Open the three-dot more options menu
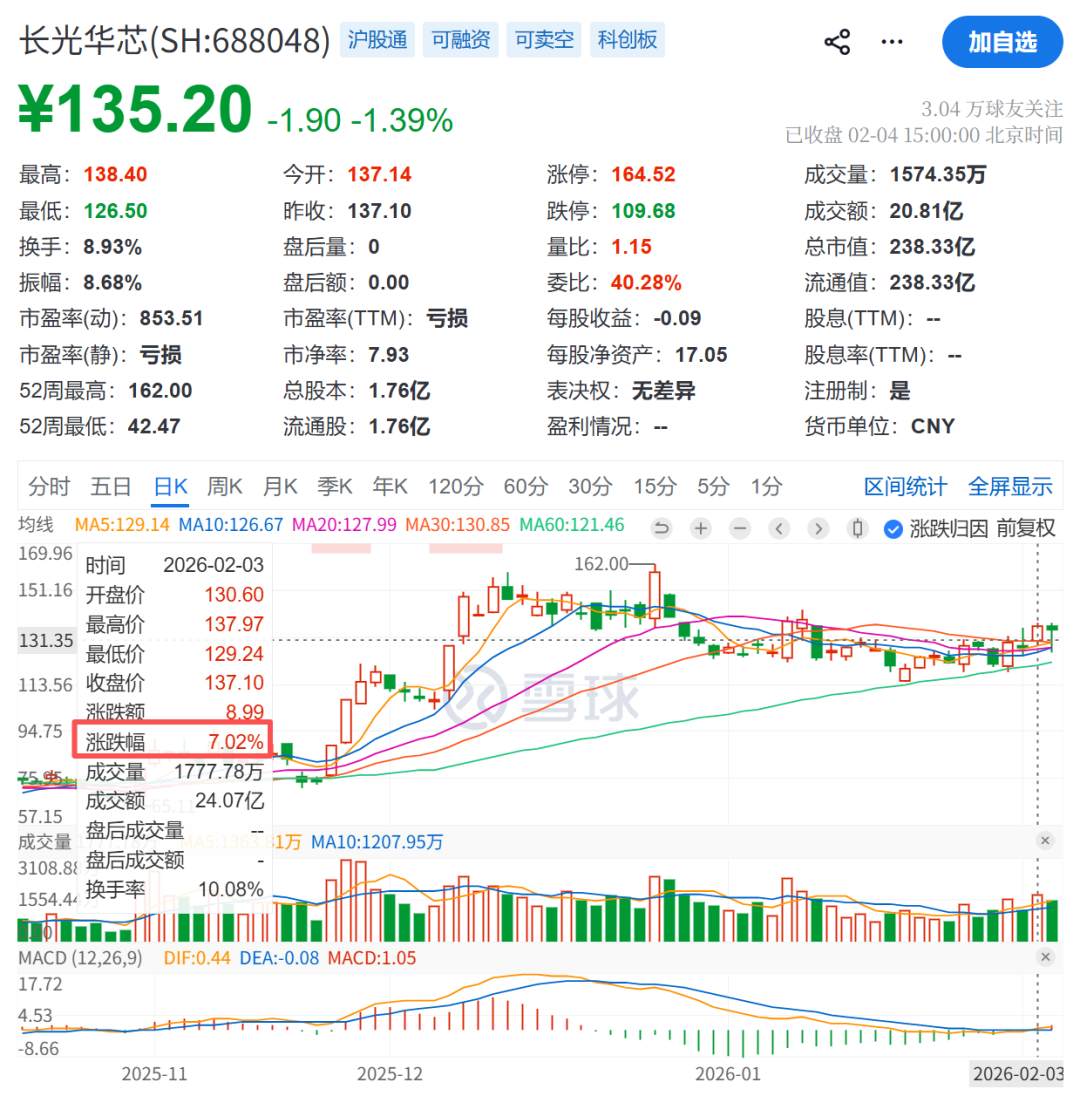 coord(891,42)
